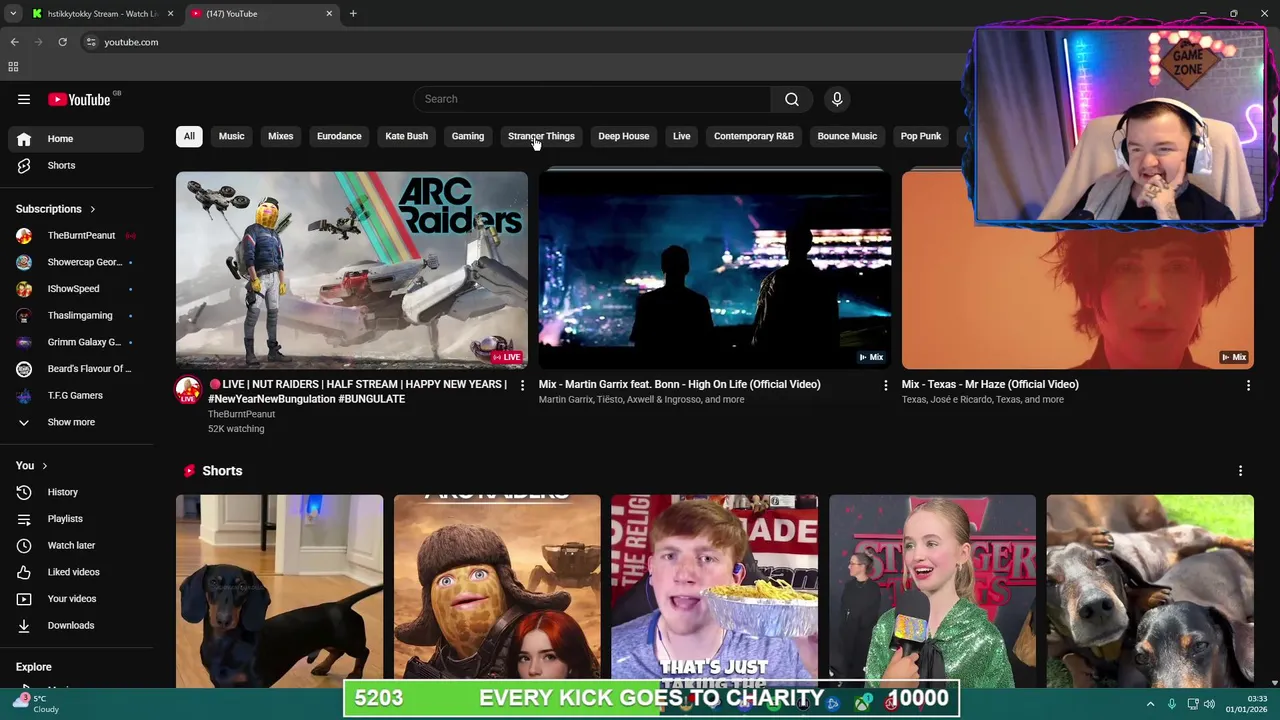The width and height of the screenshot is (1280, 720).
Task: Expand Show more subscriptions
Action: 76,422
